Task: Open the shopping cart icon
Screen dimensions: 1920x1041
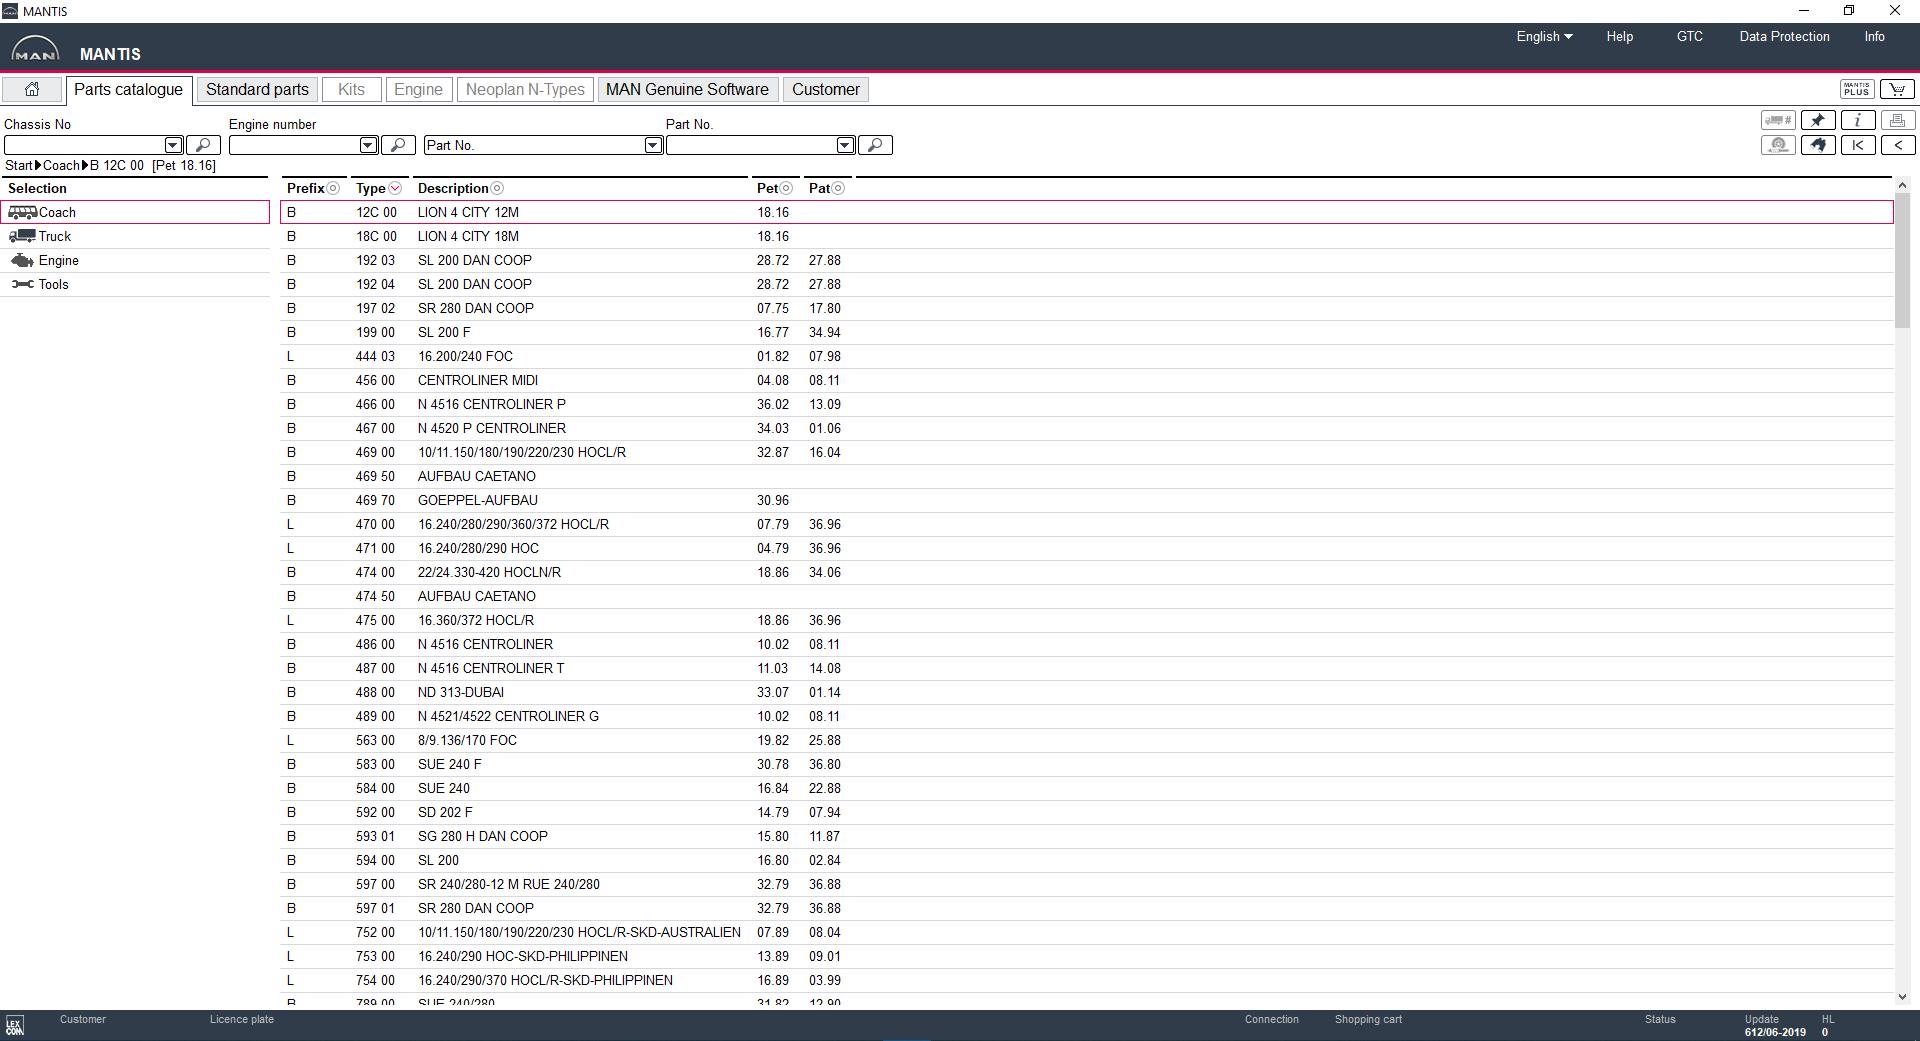Action: 1897,90
